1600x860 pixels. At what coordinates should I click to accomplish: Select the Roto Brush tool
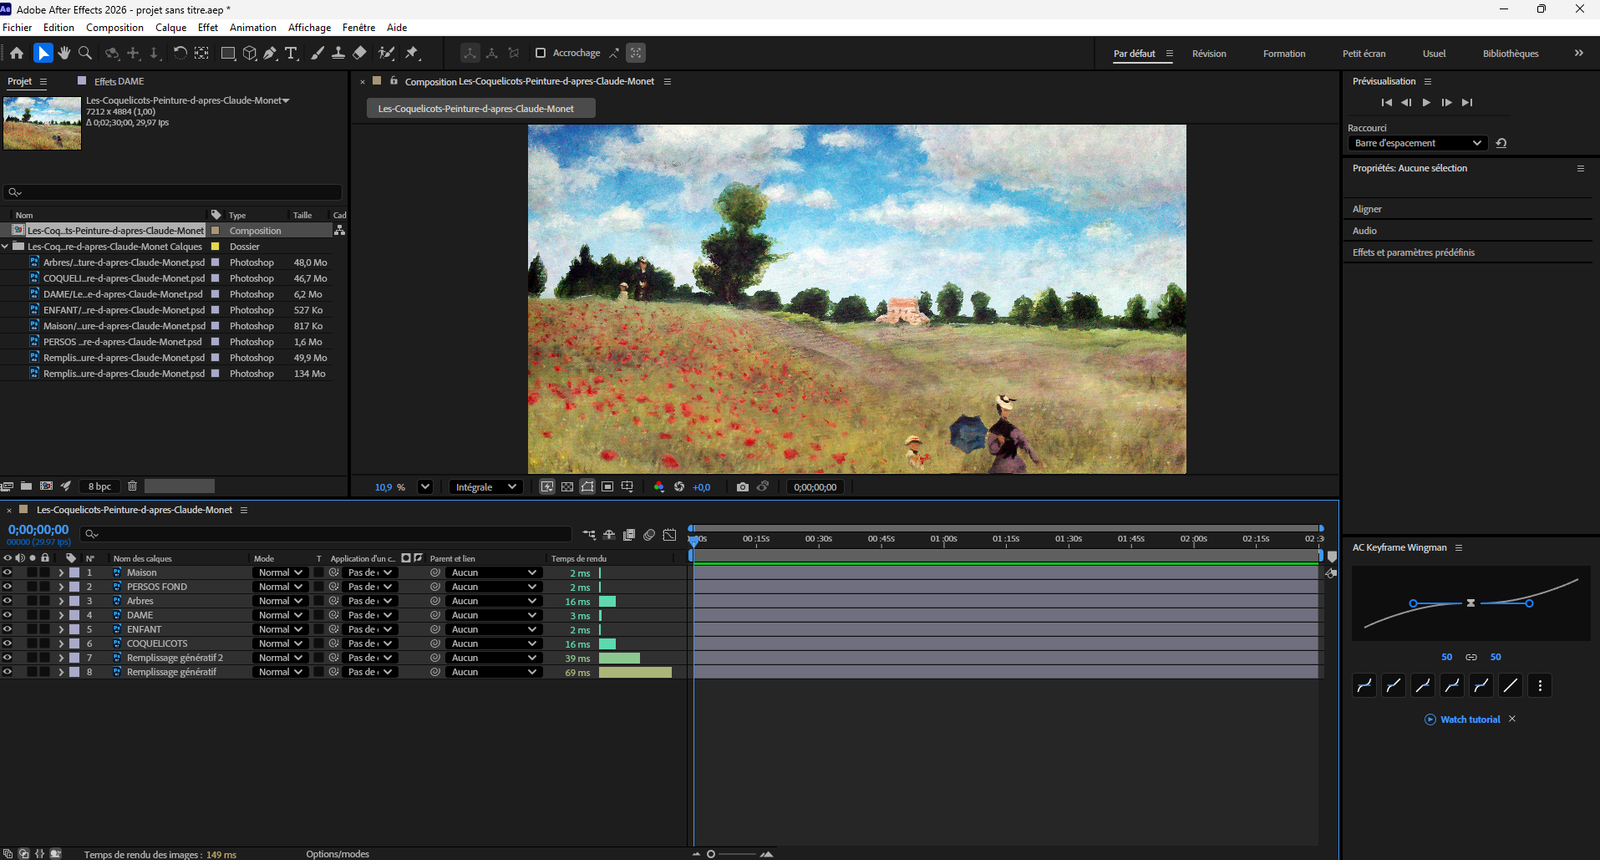[386, 53]
